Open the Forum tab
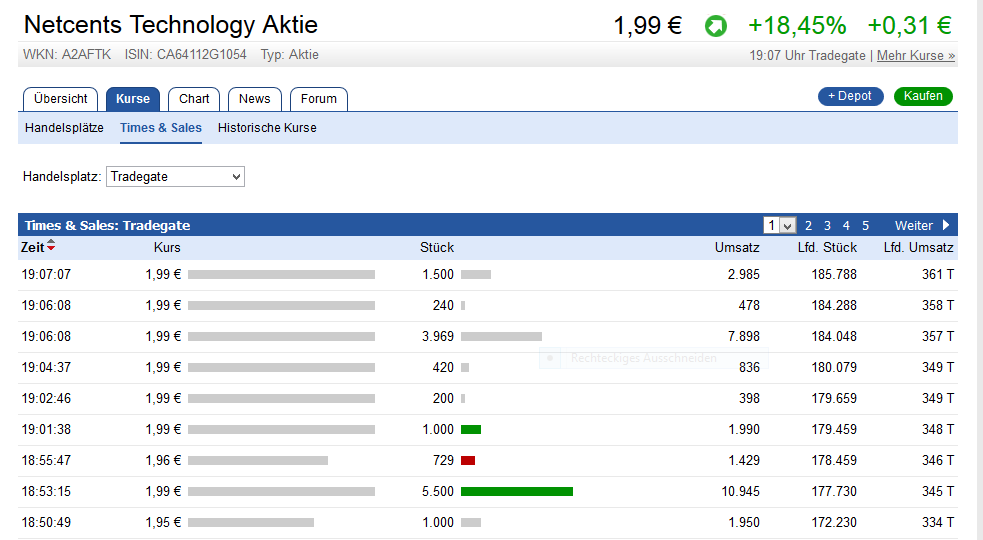The height and width of the screenshot is (540, 983). tap(319, 98)
